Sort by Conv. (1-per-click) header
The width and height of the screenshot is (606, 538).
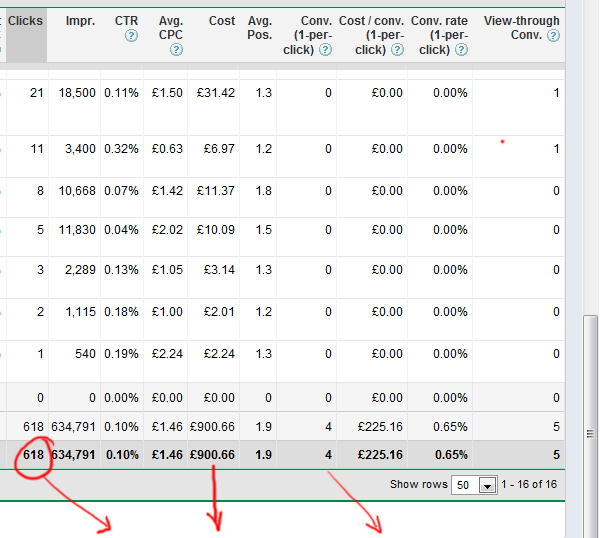click(308, 35)
